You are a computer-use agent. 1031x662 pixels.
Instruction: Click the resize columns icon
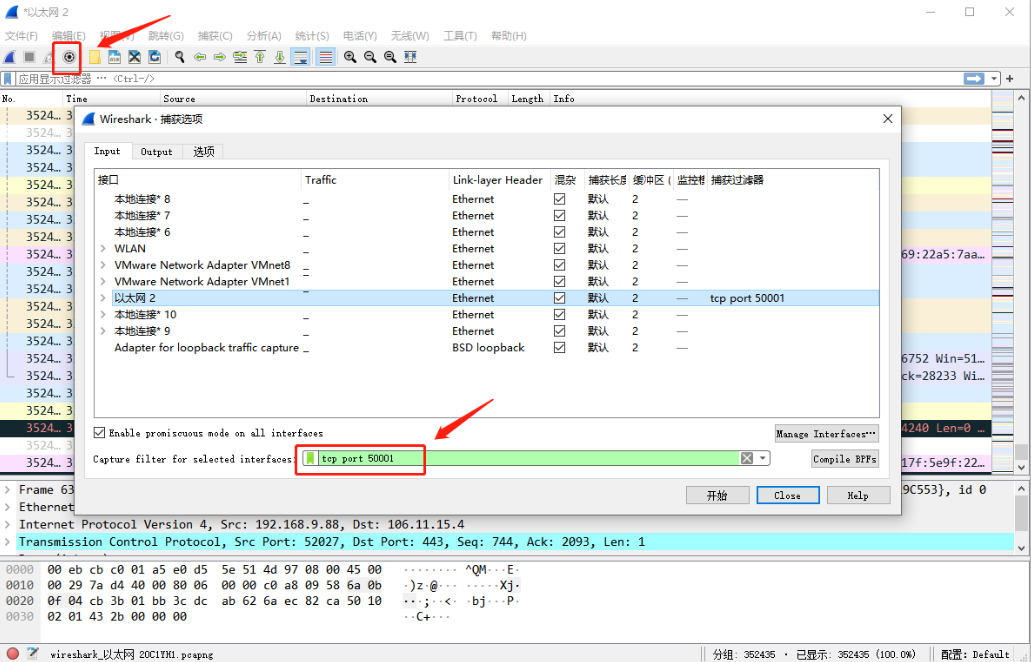point(410,57)
